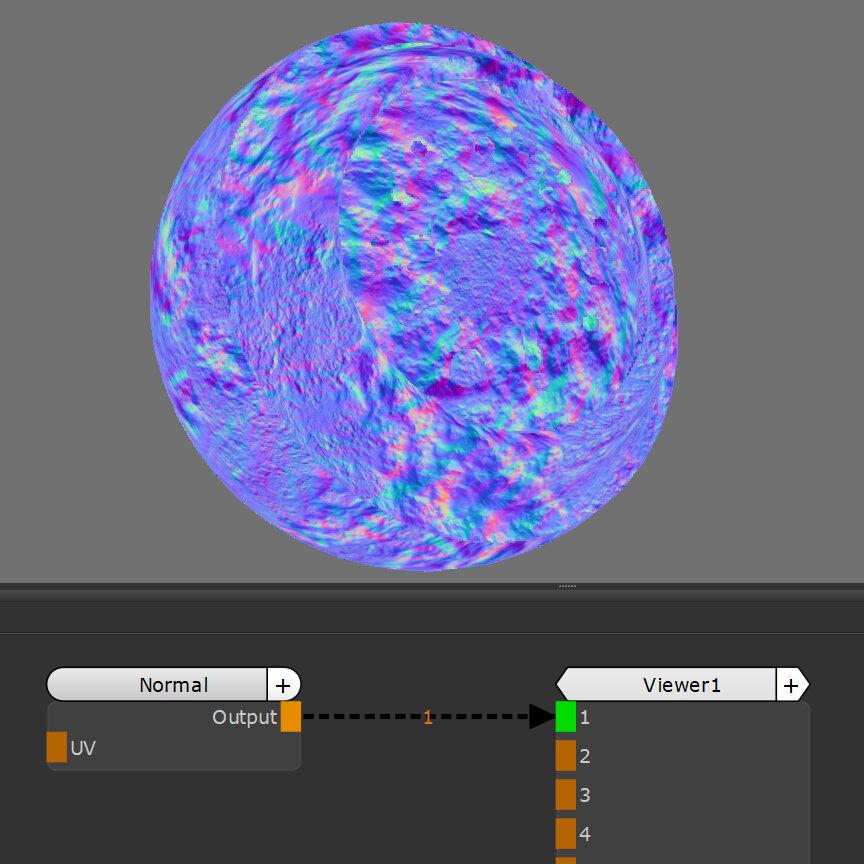Click the UV input port

pyautogui.click(x=57, y=747)
